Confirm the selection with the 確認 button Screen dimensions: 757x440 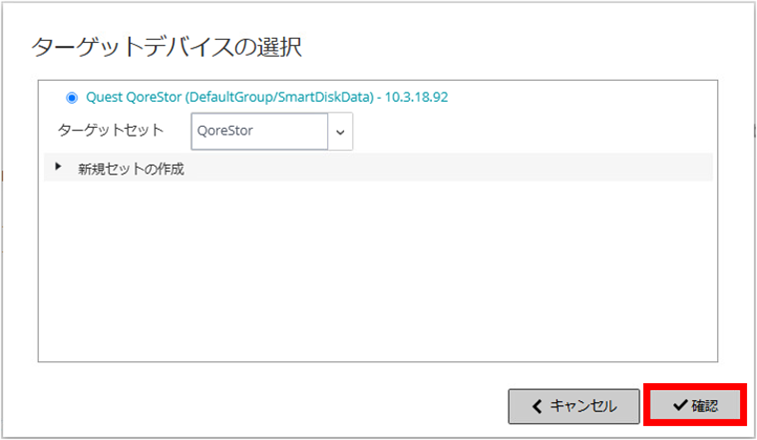point(695,406)
